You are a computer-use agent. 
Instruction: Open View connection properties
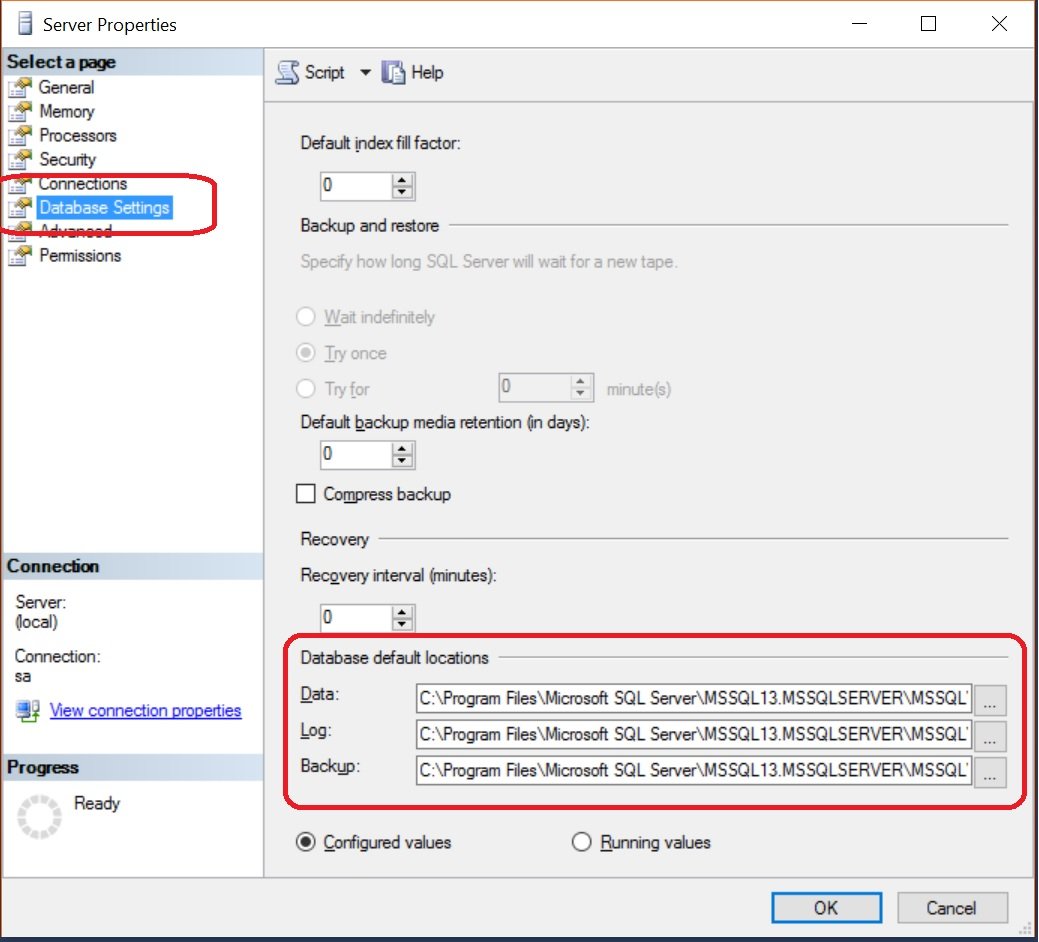coord(145,710)
